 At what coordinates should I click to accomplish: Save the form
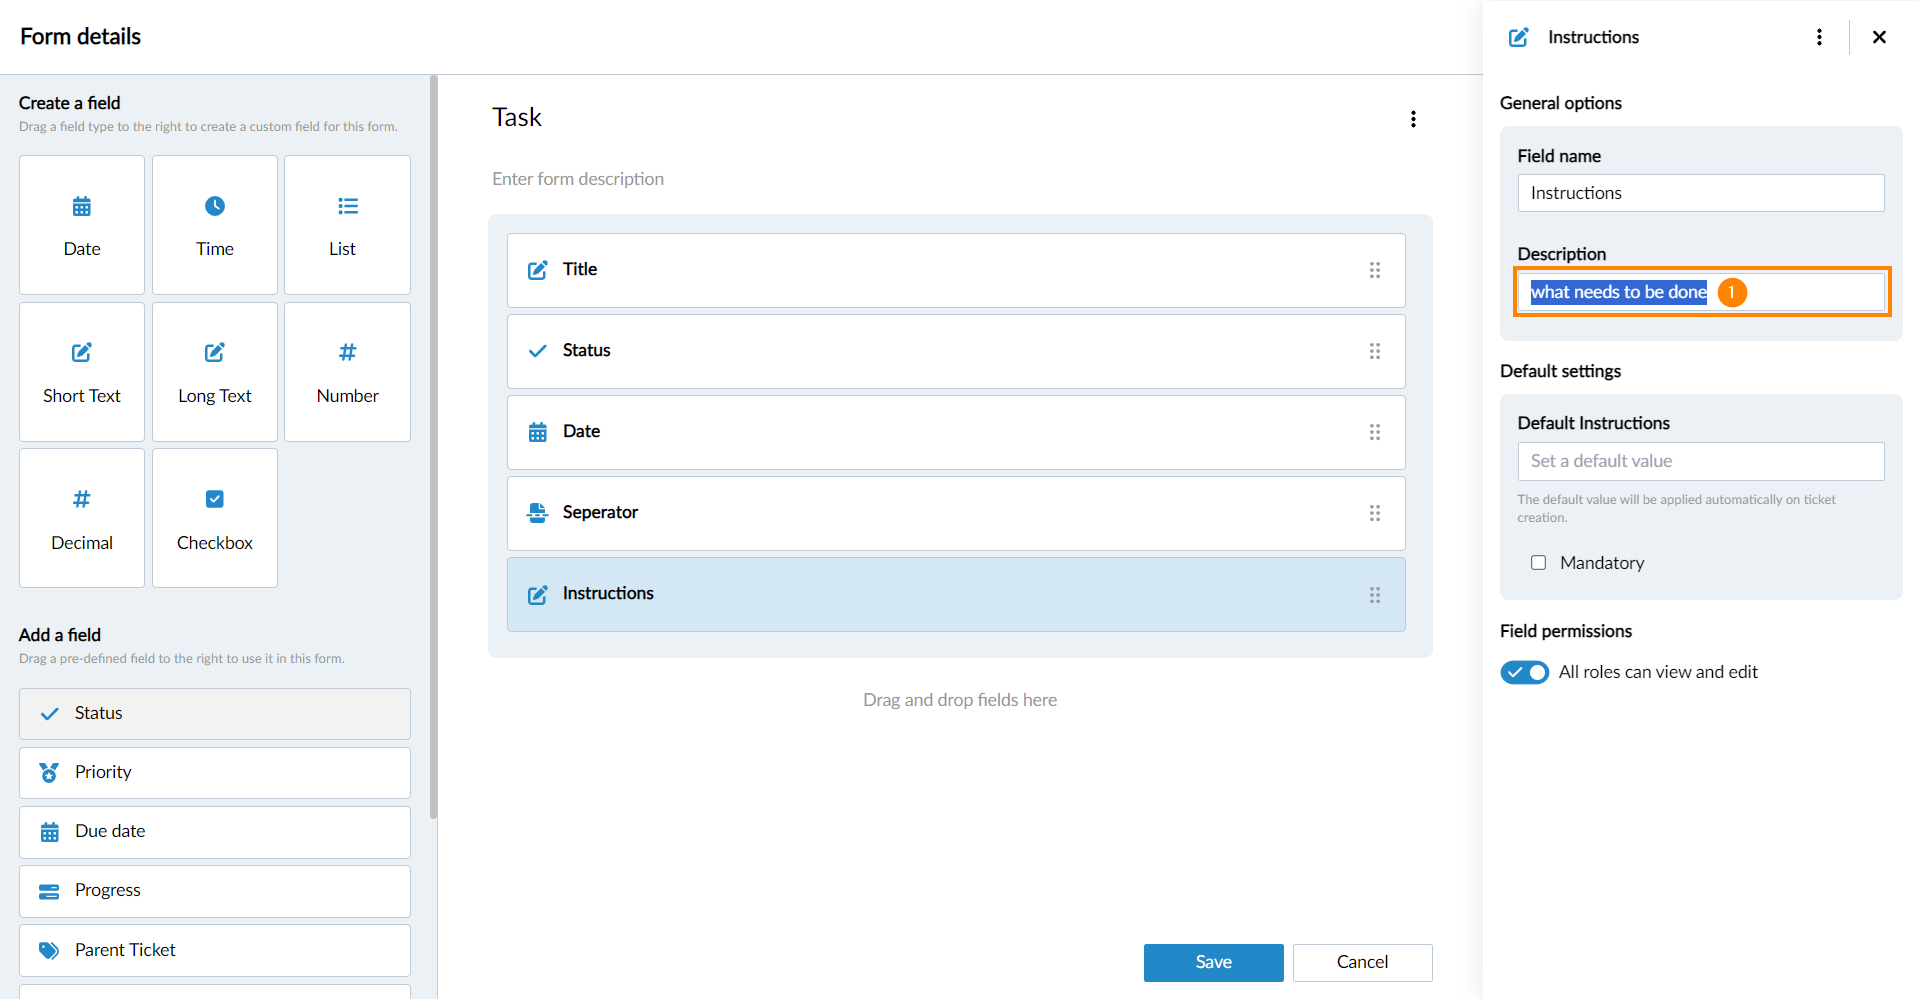point(1213,962)
